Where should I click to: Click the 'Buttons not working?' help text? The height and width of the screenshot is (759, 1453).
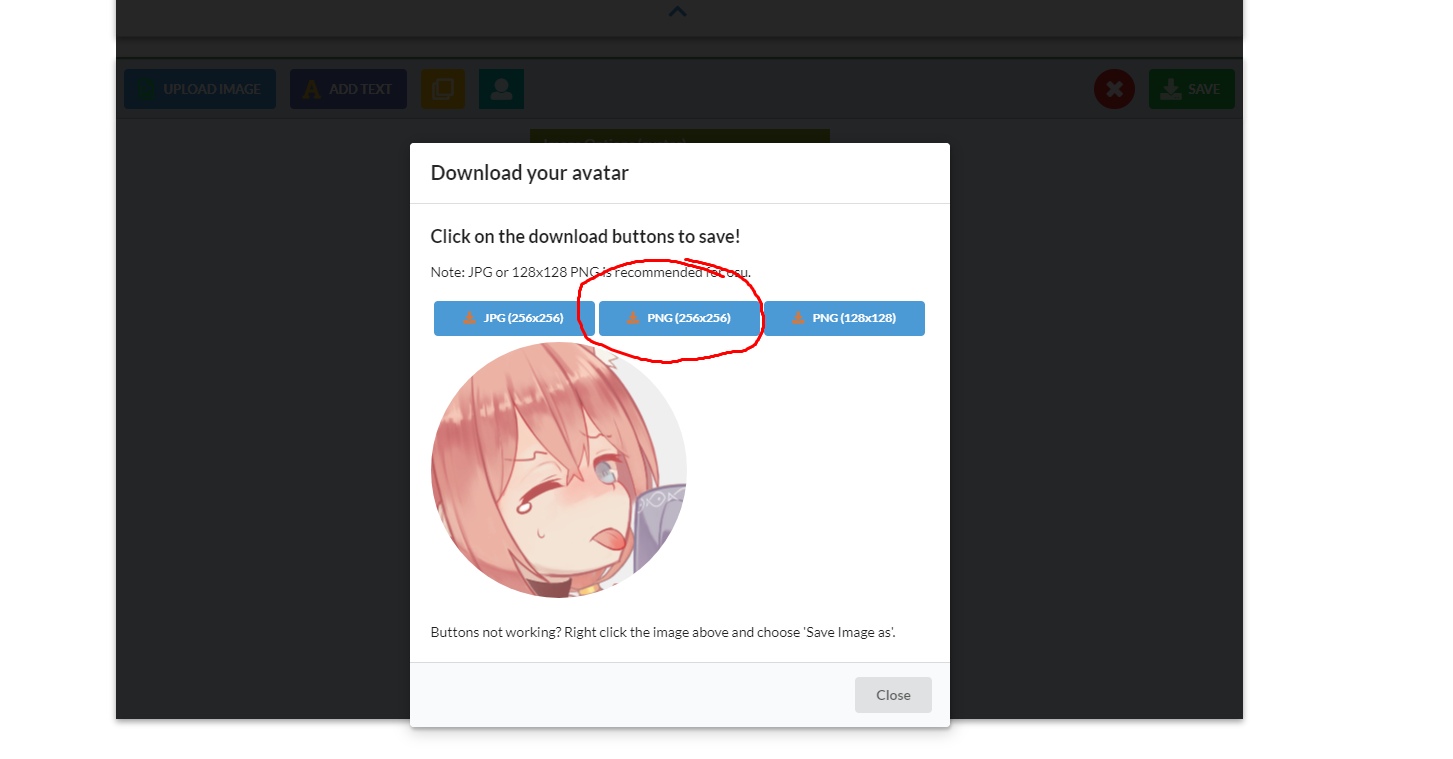tap(663, 632)
